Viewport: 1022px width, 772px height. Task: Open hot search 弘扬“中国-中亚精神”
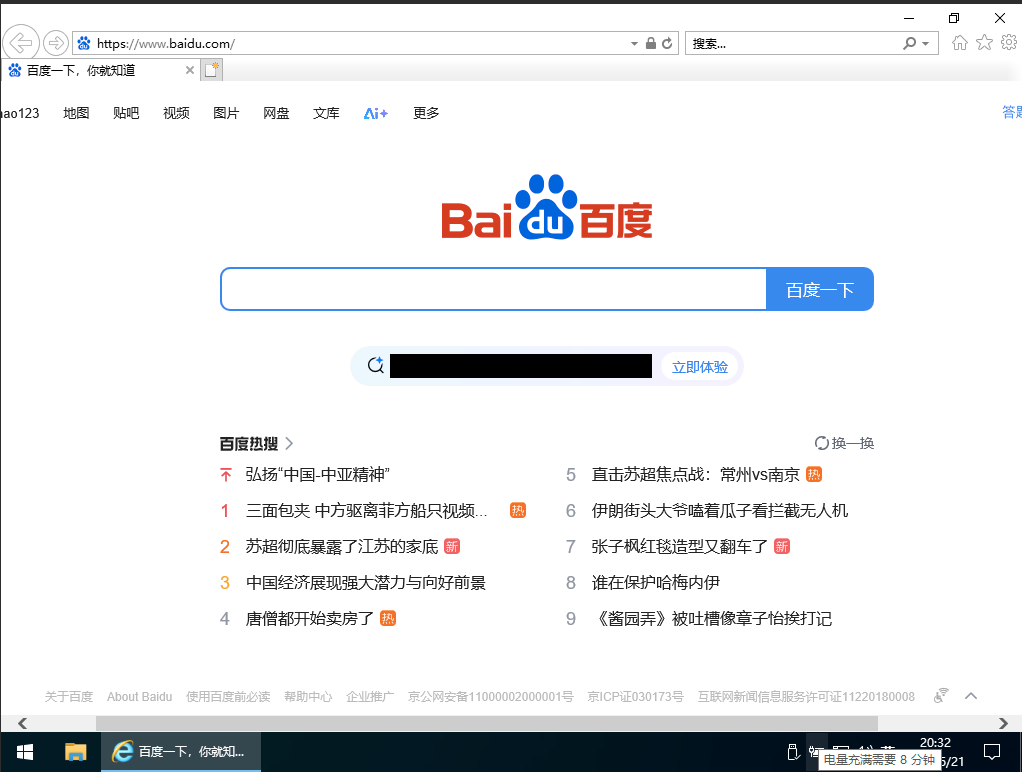pyautogui.click(x=317, y=475)
